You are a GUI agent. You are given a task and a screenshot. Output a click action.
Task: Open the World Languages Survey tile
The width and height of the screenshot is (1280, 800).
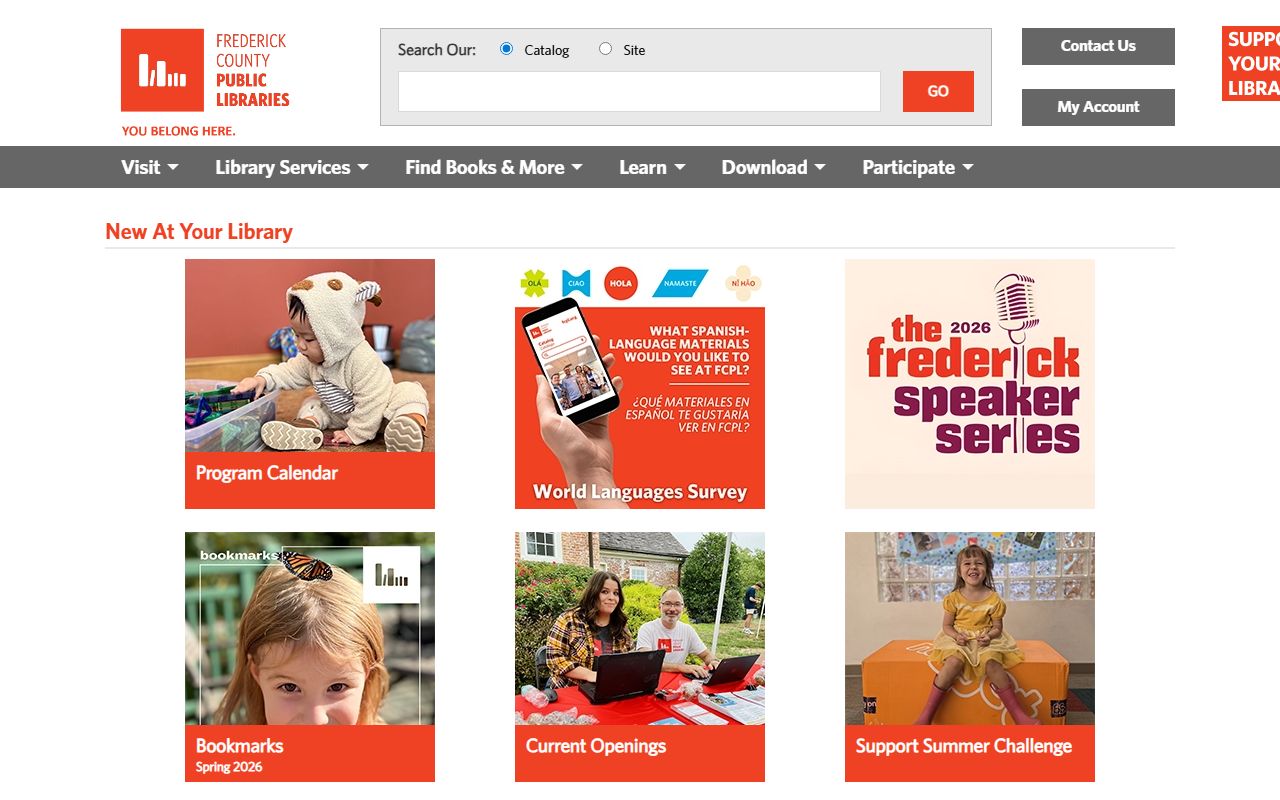pos(640,384)
